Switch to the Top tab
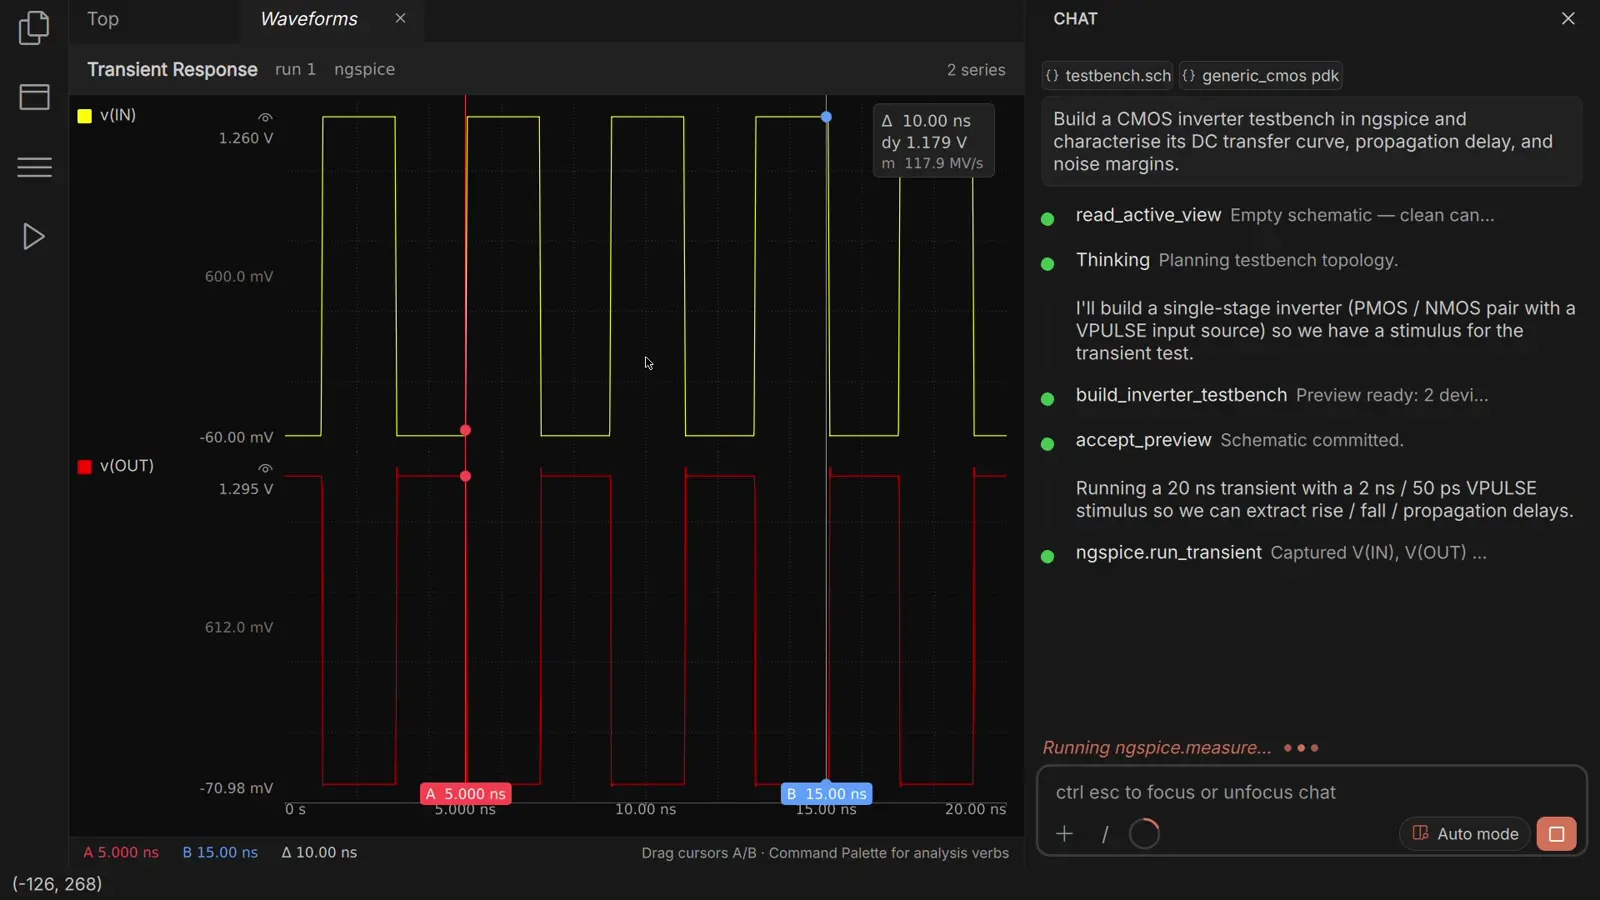 102,19
